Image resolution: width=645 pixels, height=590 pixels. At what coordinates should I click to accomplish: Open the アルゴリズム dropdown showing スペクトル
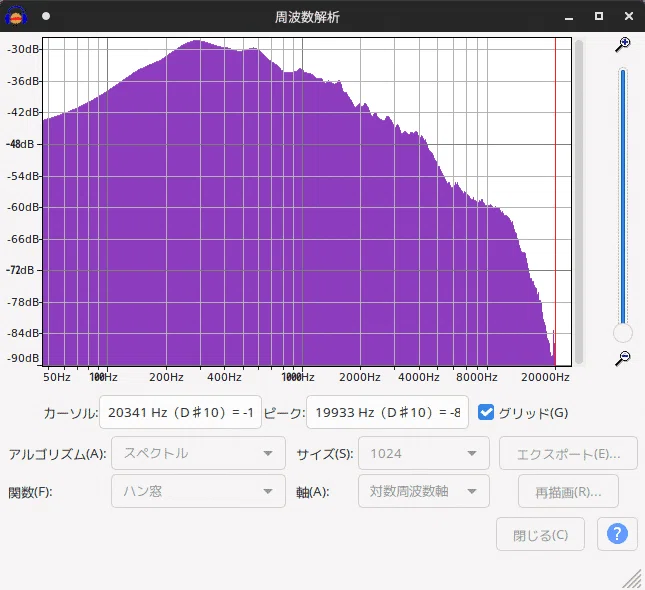(x=198, y=453)
